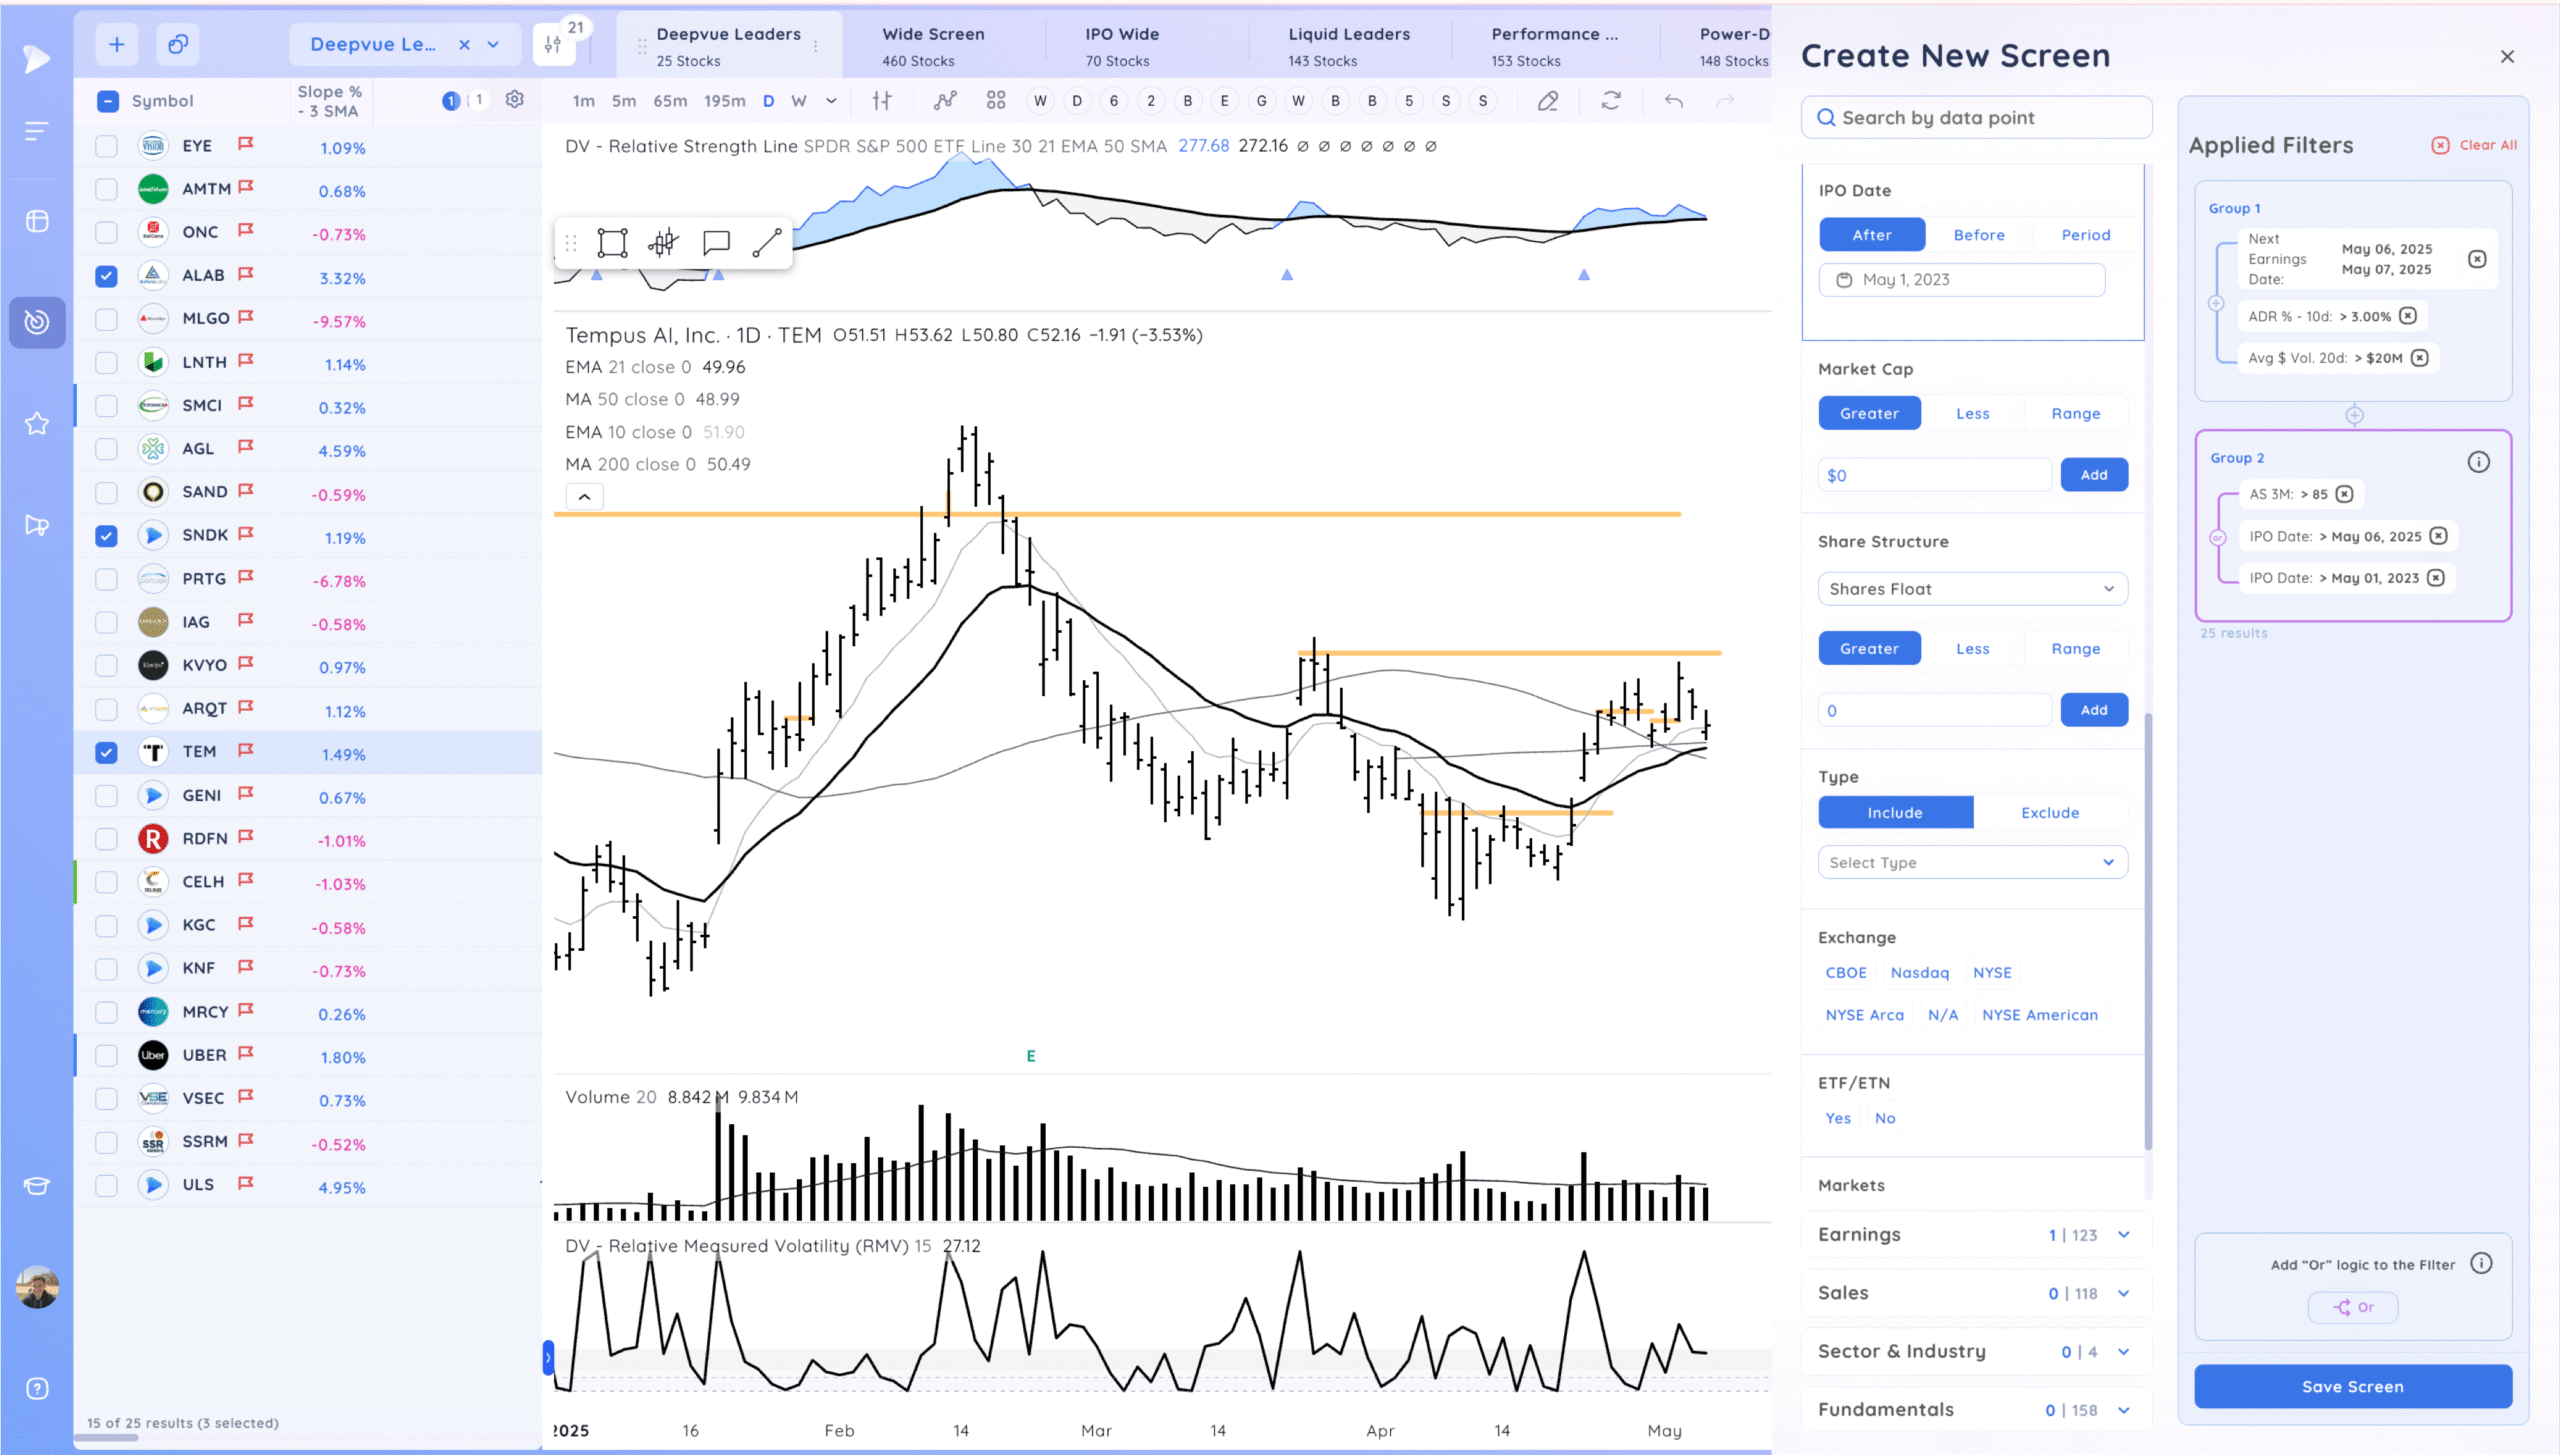Open the menu lines icon in left sidebar

point(37,131)
